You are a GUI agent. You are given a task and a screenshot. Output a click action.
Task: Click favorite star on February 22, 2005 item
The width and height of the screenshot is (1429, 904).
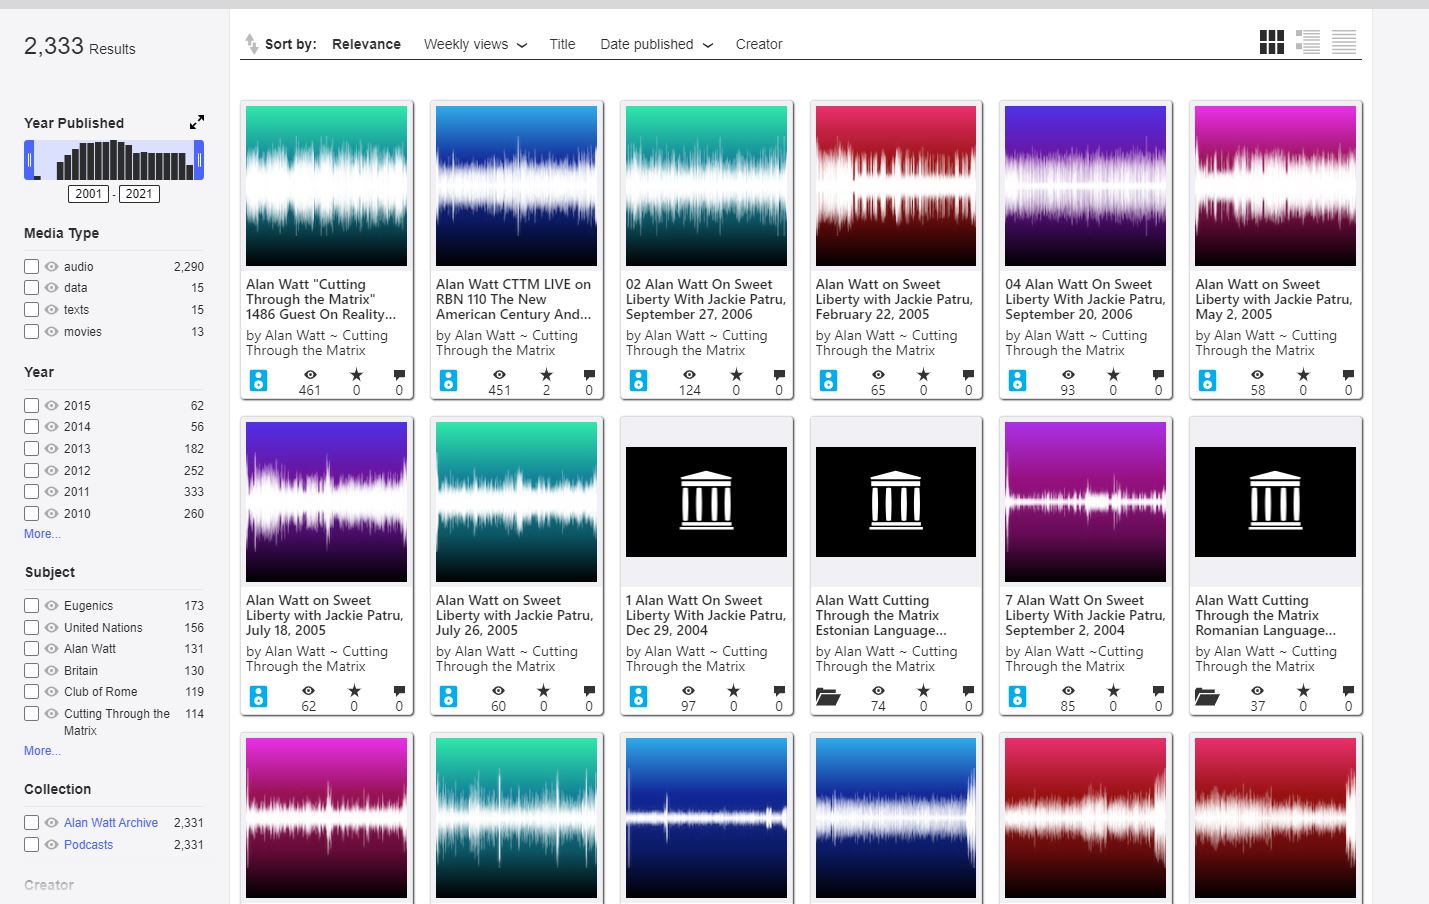923,375
